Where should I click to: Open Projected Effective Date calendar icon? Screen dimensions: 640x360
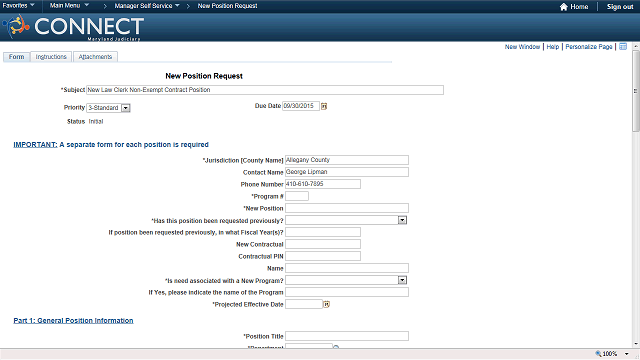pyautogui.click(x=327, y=304)
